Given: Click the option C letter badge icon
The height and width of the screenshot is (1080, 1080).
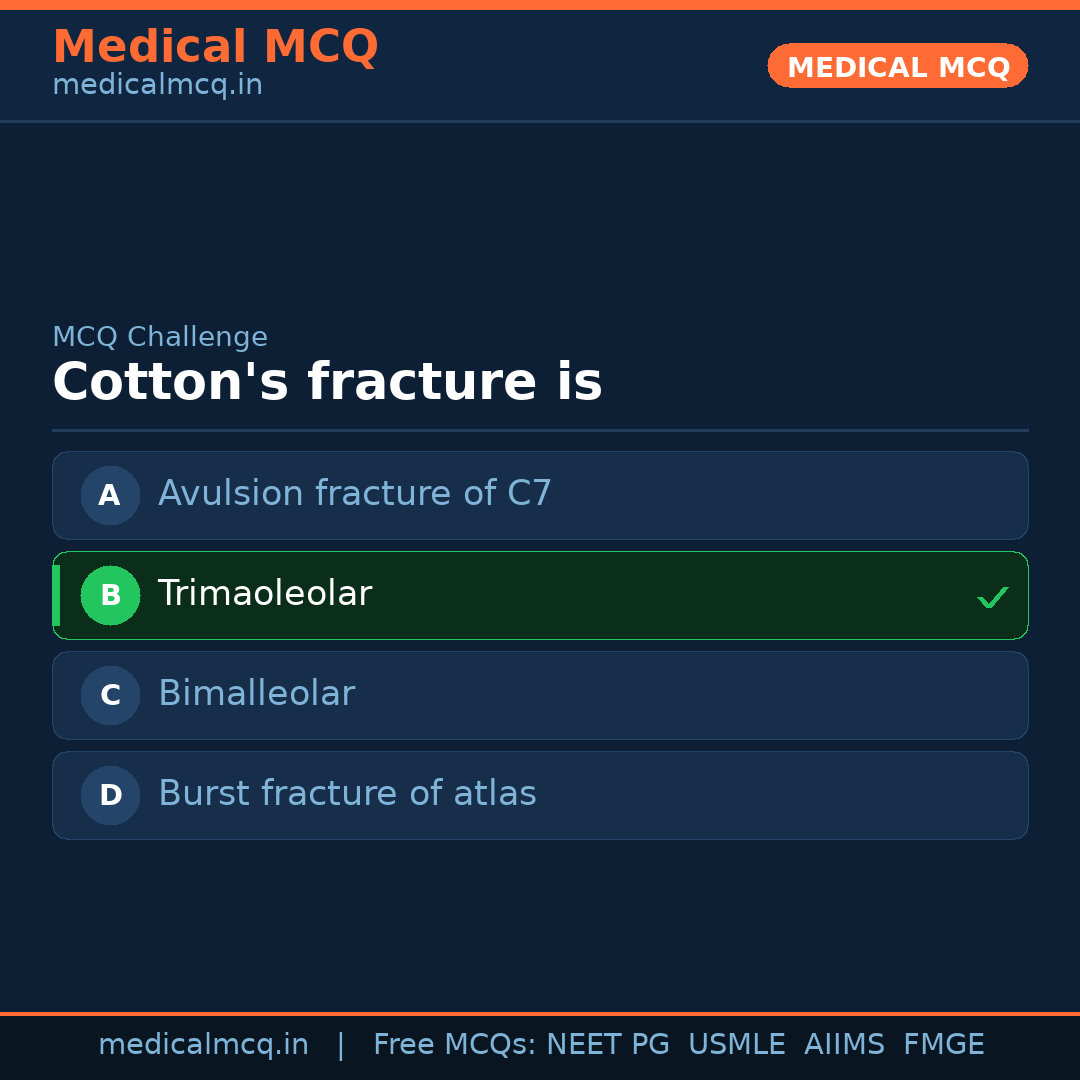Looking at the screenshot, I should (110, 695).
